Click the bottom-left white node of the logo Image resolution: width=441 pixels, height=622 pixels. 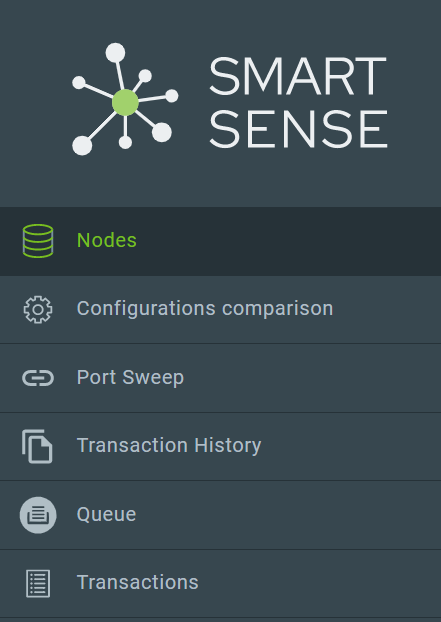[82, 146]
